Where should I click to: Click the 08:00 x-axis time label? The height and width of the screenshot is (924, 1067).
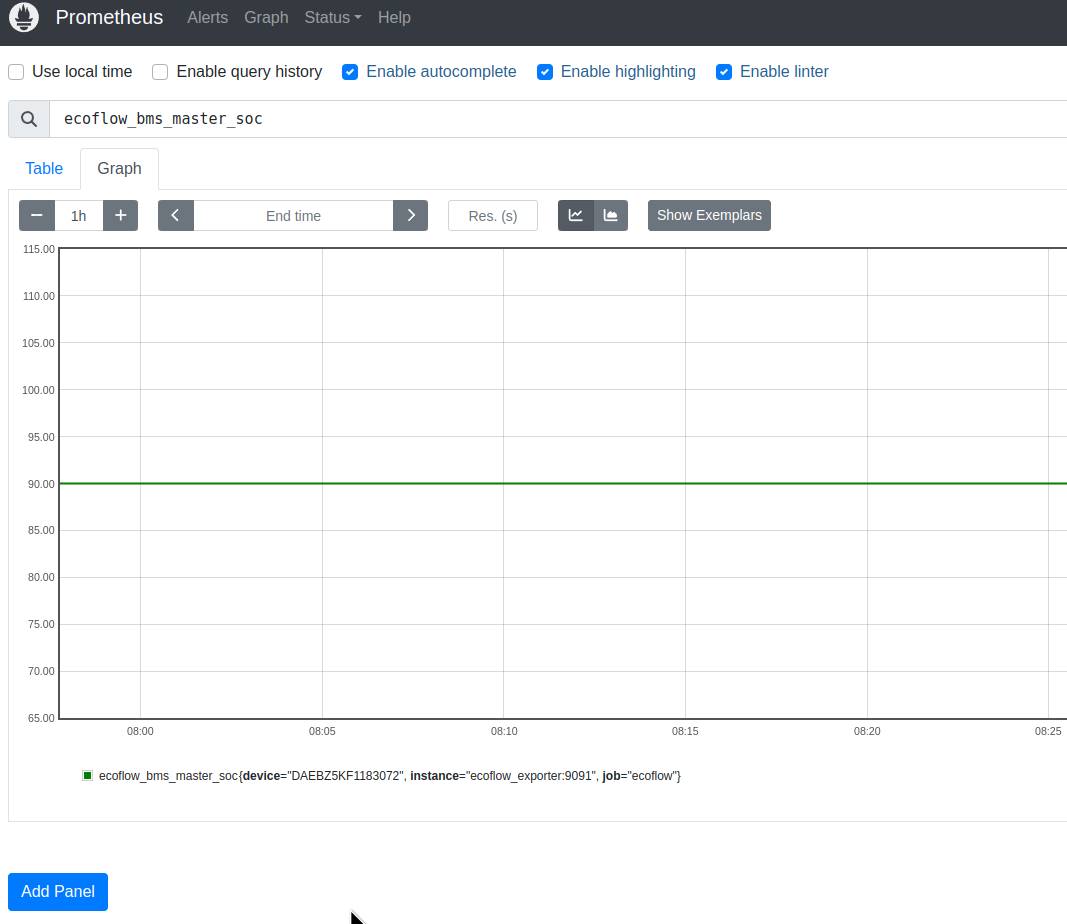140,731
